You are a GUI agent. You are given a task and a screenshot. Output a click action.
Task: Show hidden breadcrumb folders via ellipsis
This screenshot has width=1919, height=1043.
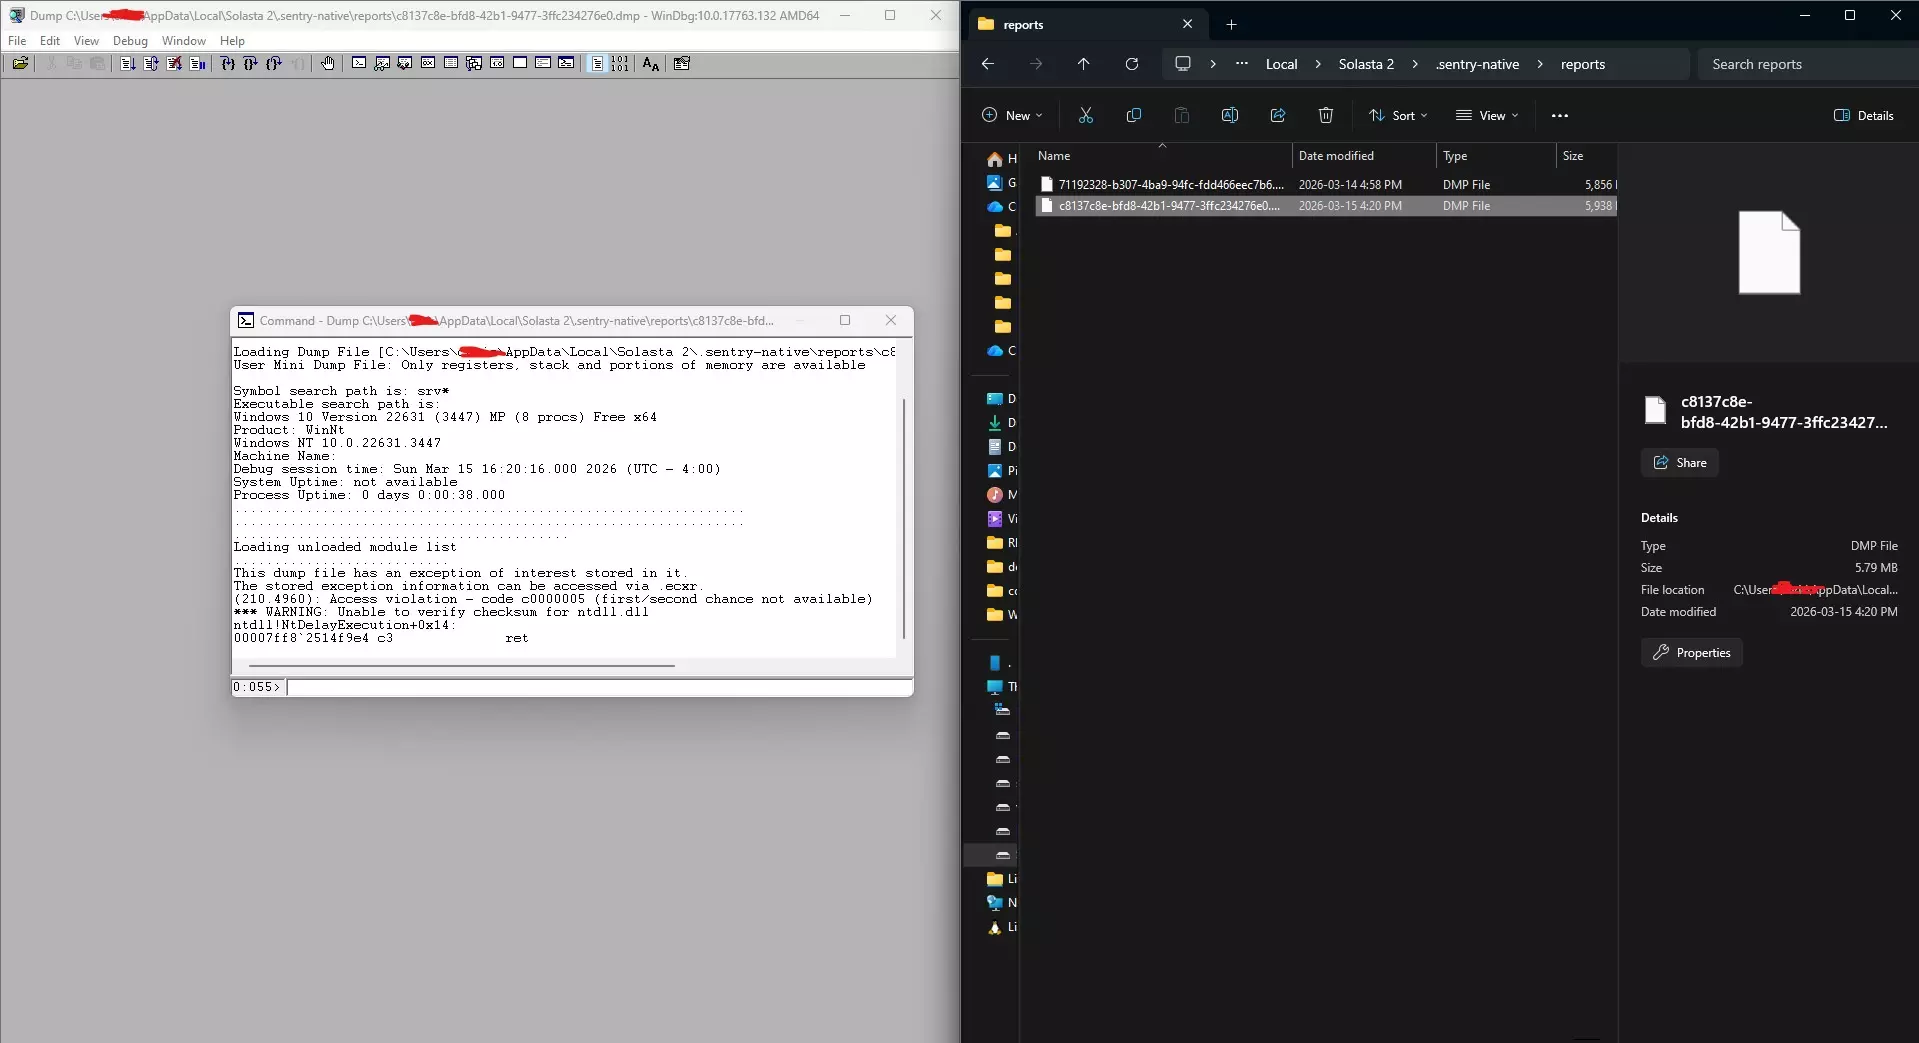click(1242, 63)
